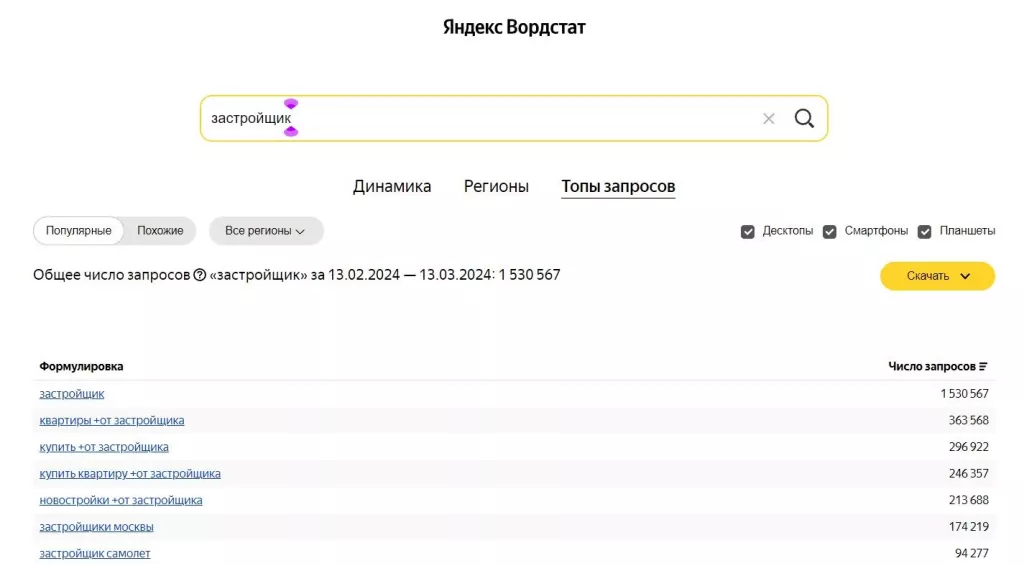Viewport: 1024px width, 566px height.
Task: Switch to the Регионы tab
Action: click(x=496, y=187)
